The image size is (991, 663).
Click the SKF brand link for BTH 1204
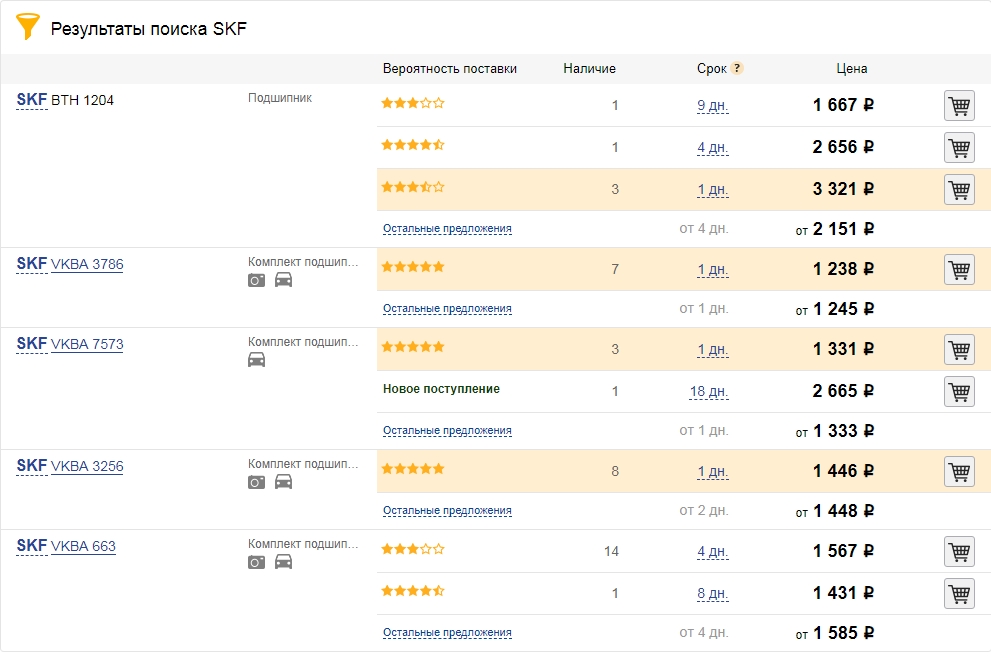tap(32, 100)
